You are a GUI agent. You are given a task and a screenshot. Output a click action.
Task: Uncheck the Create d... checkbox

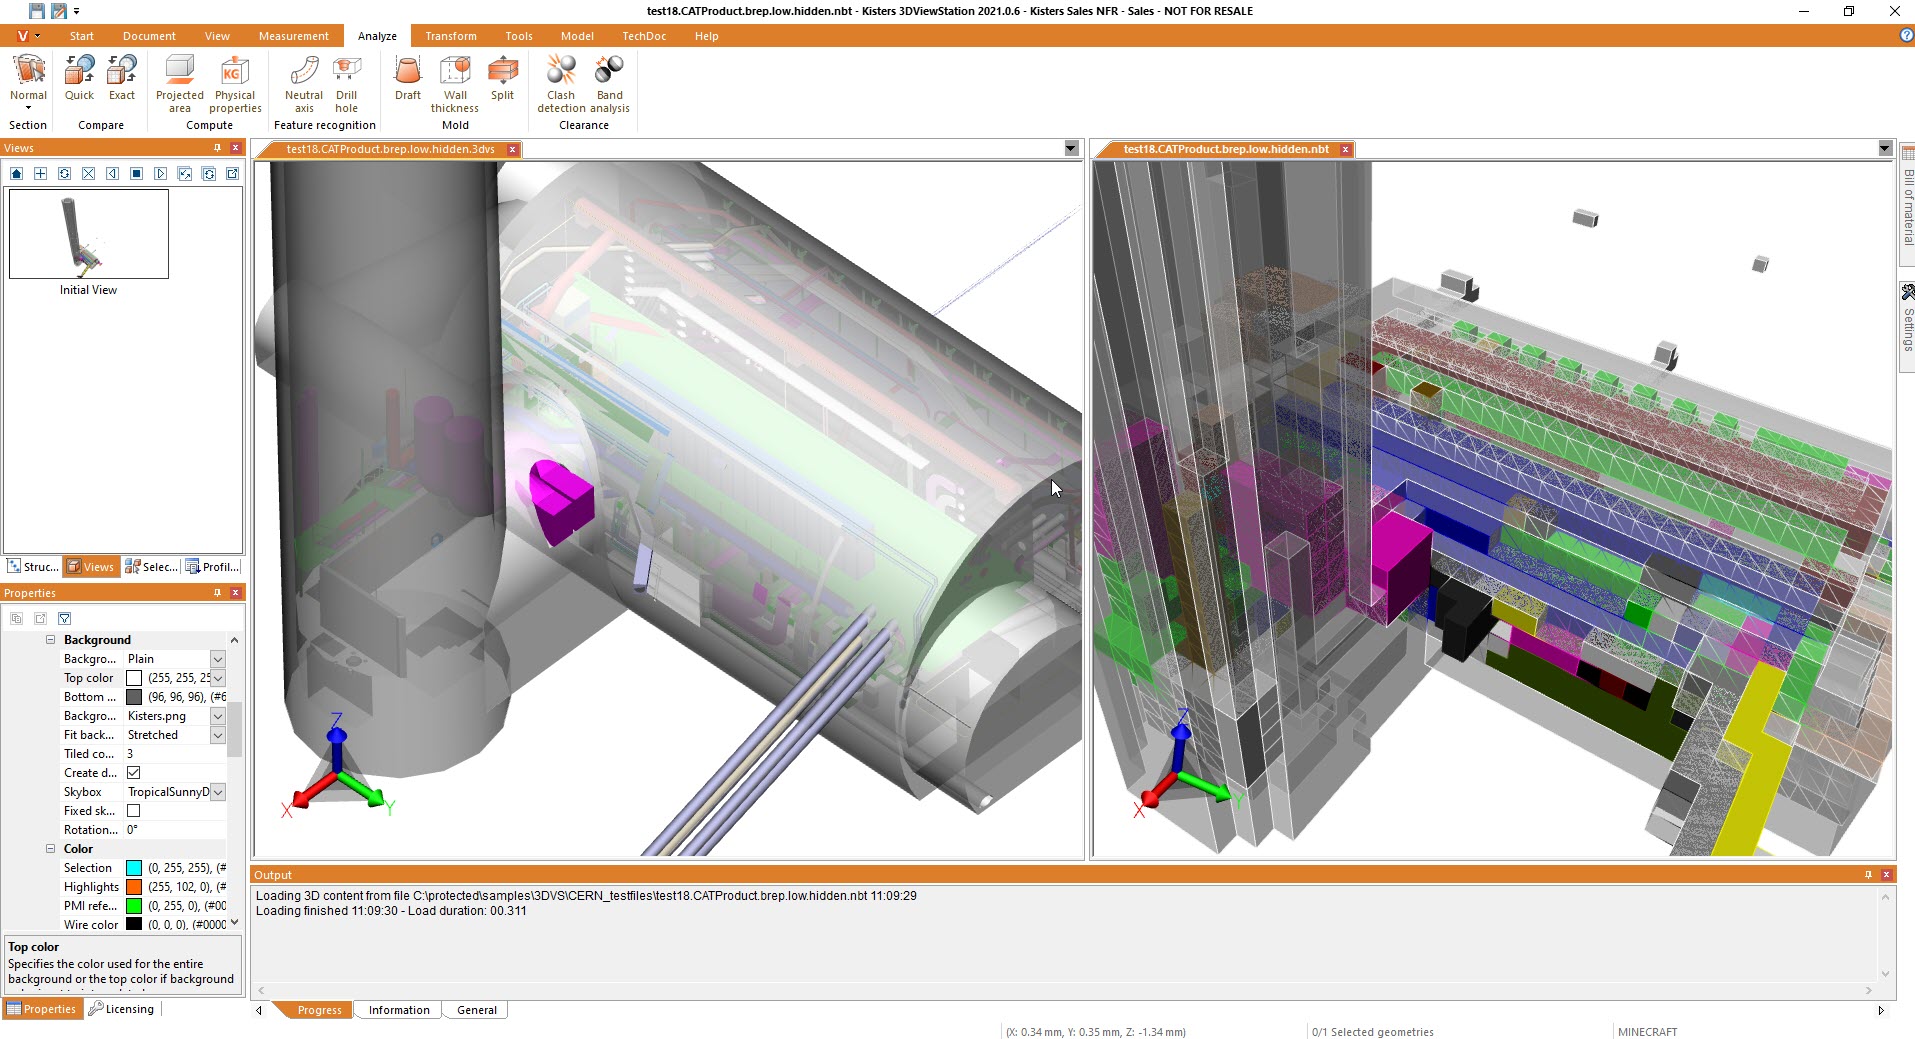click(x=134, y=773)
